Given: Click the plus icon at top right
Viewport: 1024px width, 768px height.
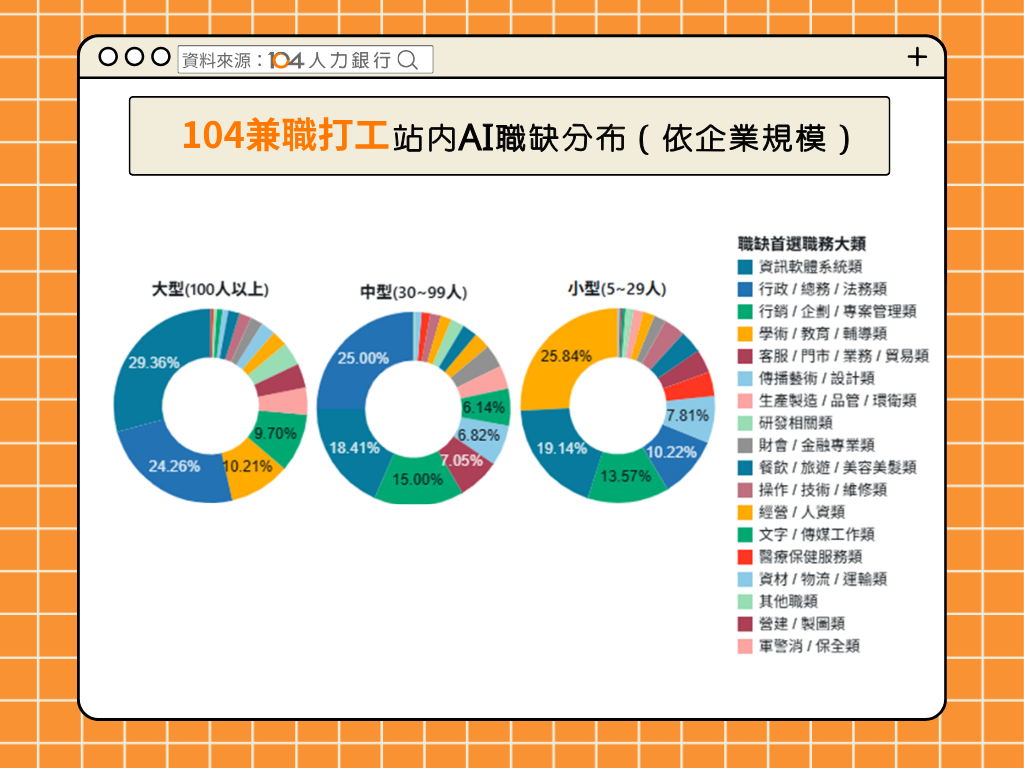Looking at the screenshot, I should pyautogui.click(x=916, y=57).
